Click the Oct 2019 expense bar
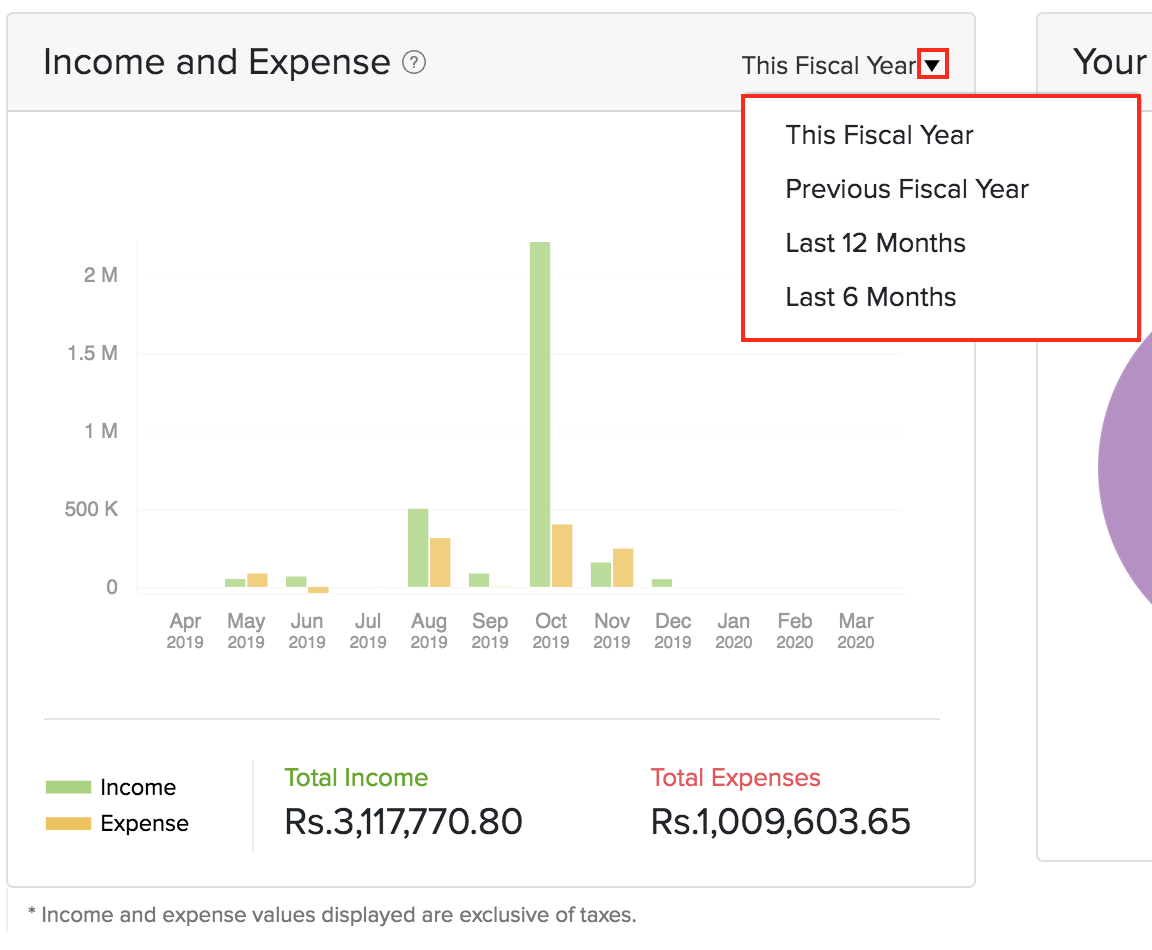 tap(562, 555)
